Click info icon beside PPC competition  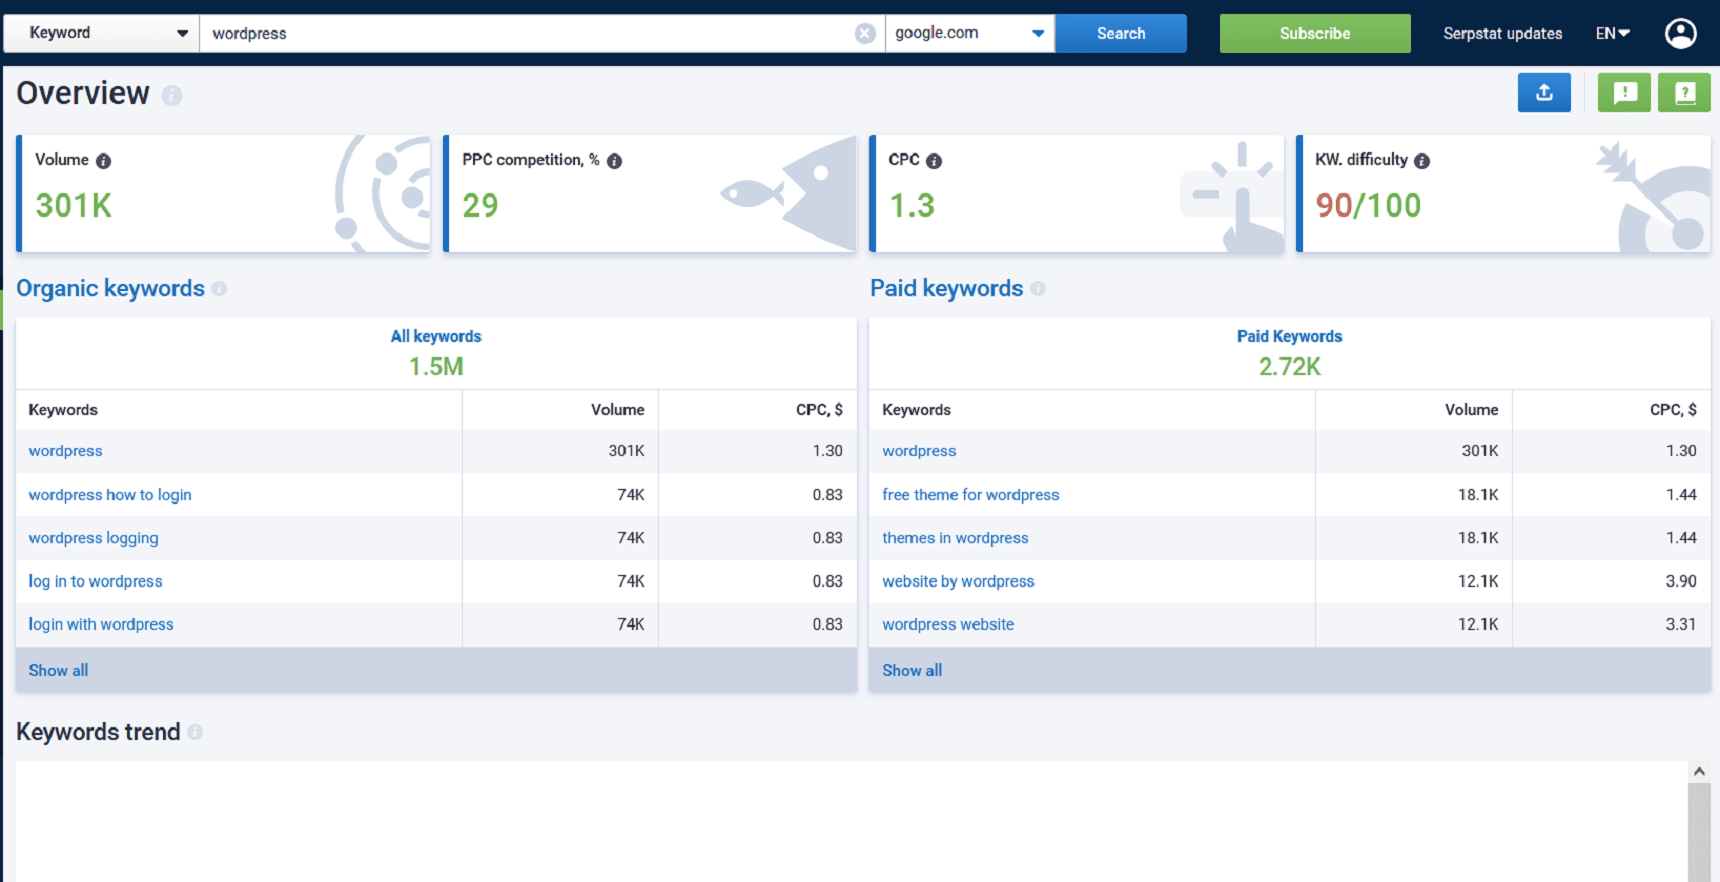tap(614, 161)
